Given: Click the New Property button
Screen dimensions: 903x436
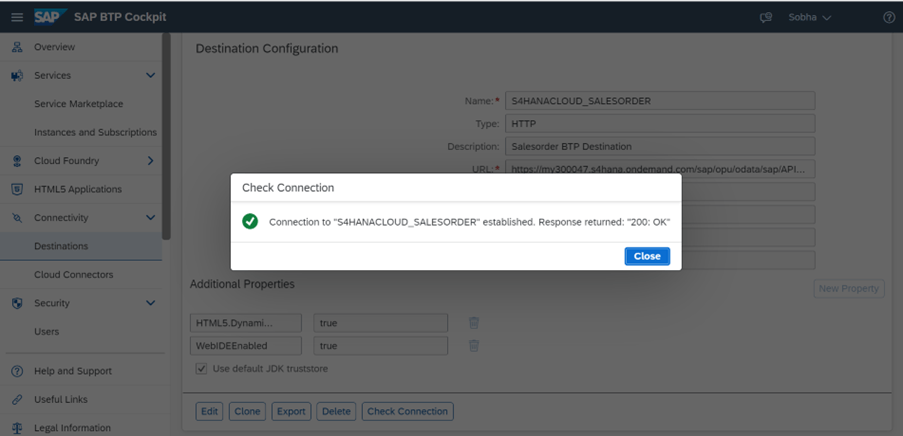Looking at the screenshot, I should coord(849,289).
